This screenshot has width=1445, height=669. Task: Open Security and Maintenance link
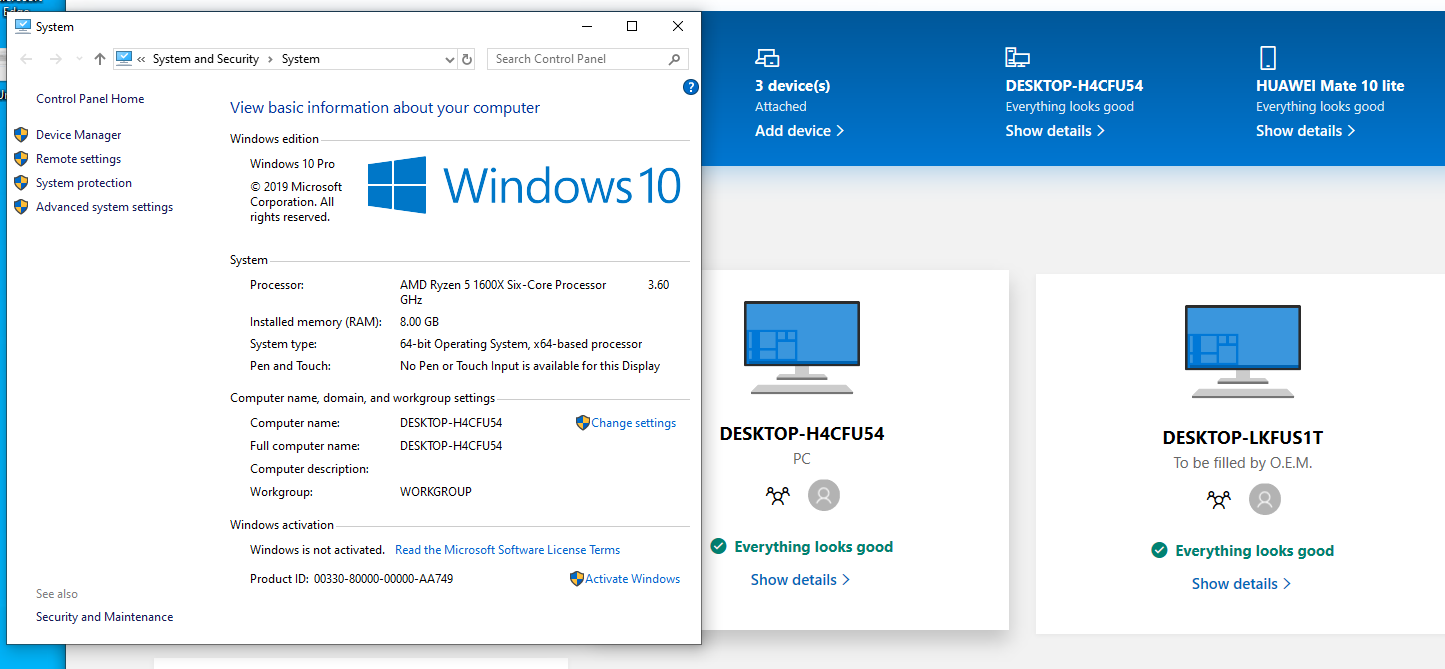[x=104, y=617]
